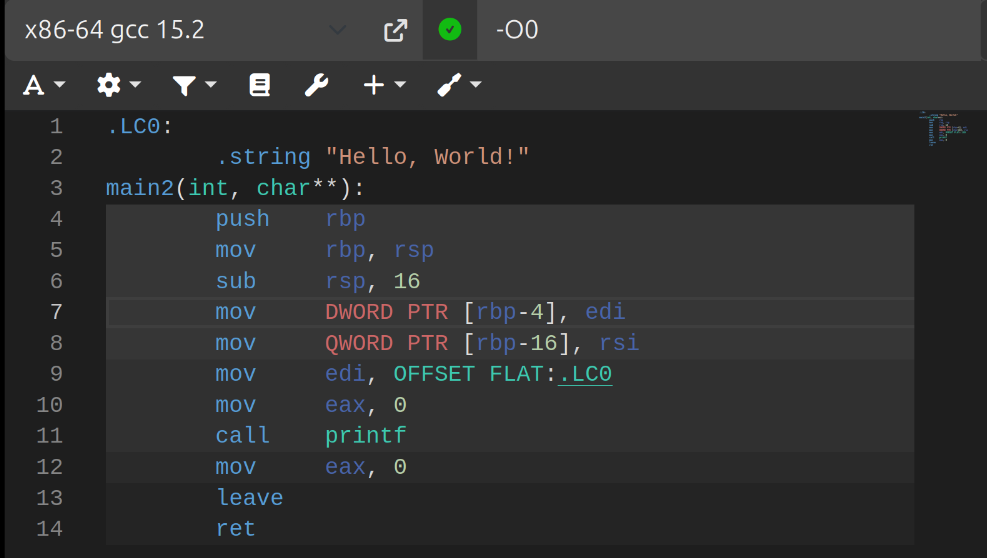
Task: Click the overrides wrench icon
Action: point(316,84)
